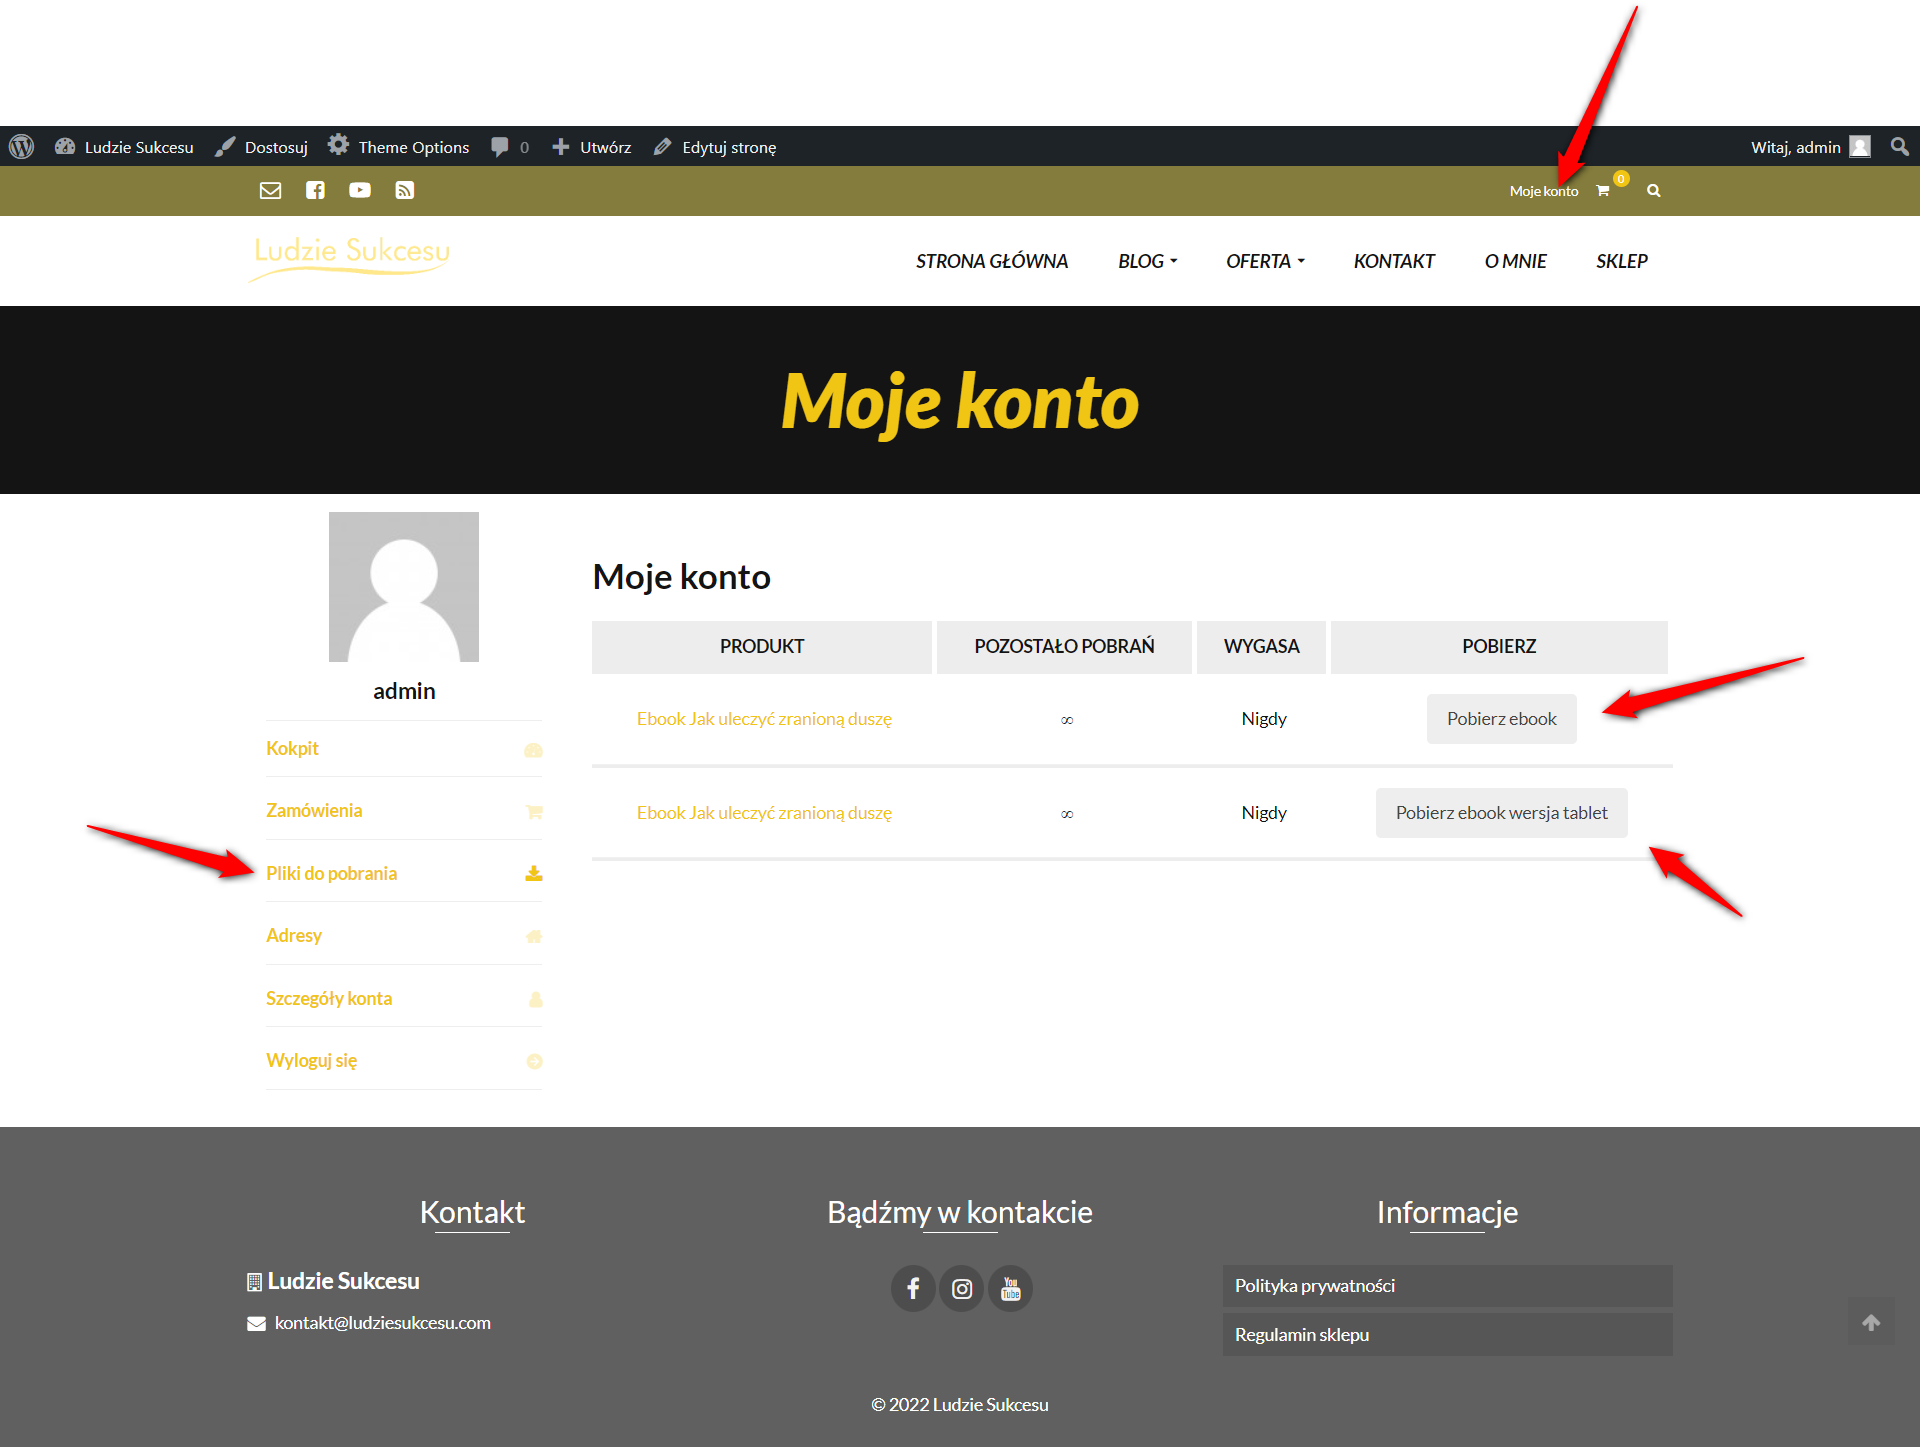
Task: Open Zamówienia in account sidebar
Action: click(x=314, y=811)
